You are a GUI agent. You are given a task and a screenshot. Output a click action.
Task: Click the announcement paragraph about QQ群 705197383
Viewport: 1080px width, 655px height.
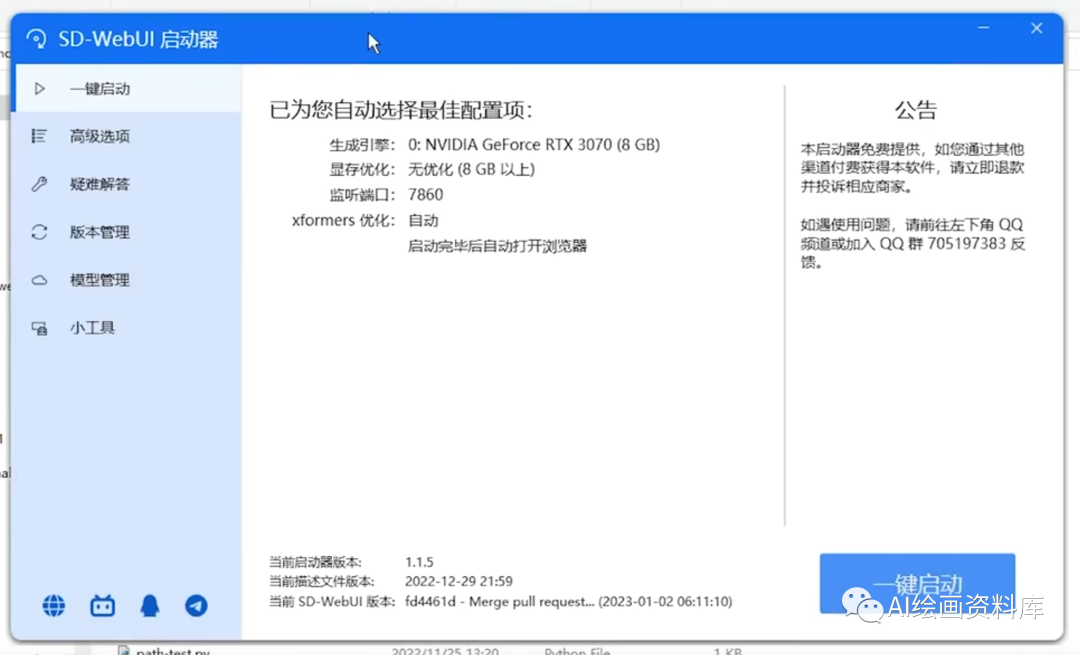[x=913, y=243]
